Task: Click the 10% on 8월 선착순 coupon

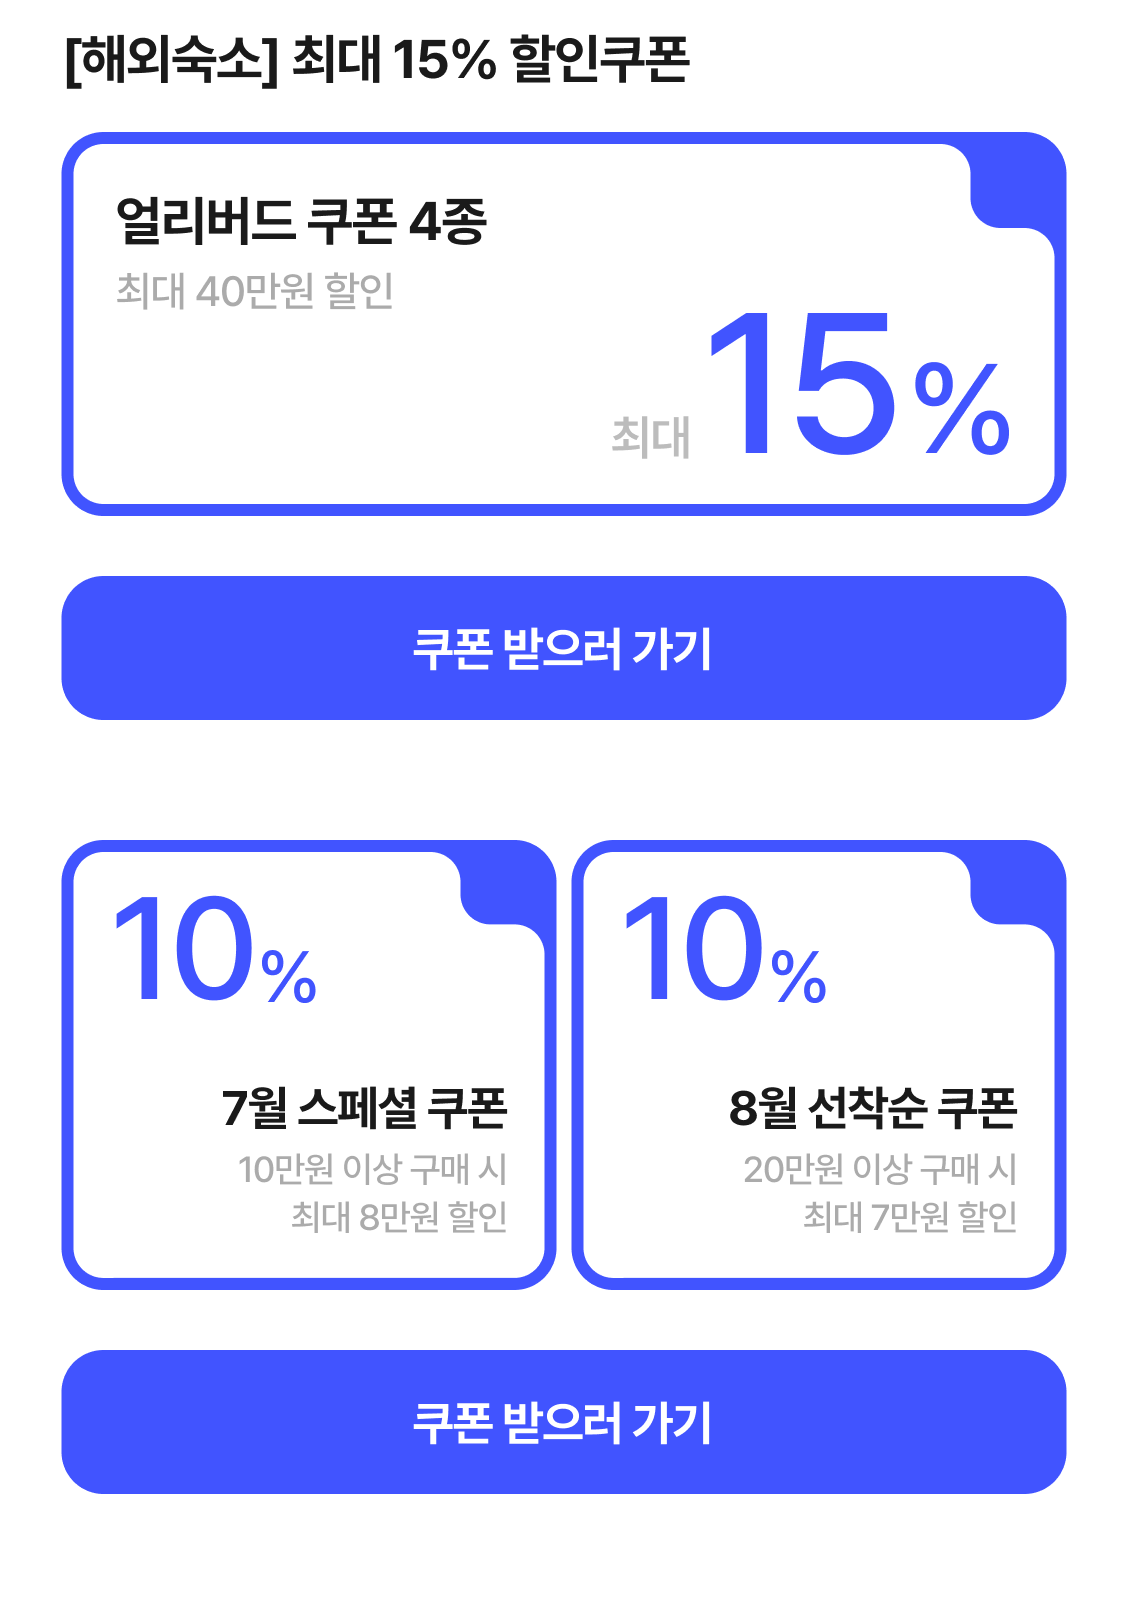Action: [724, 950]
